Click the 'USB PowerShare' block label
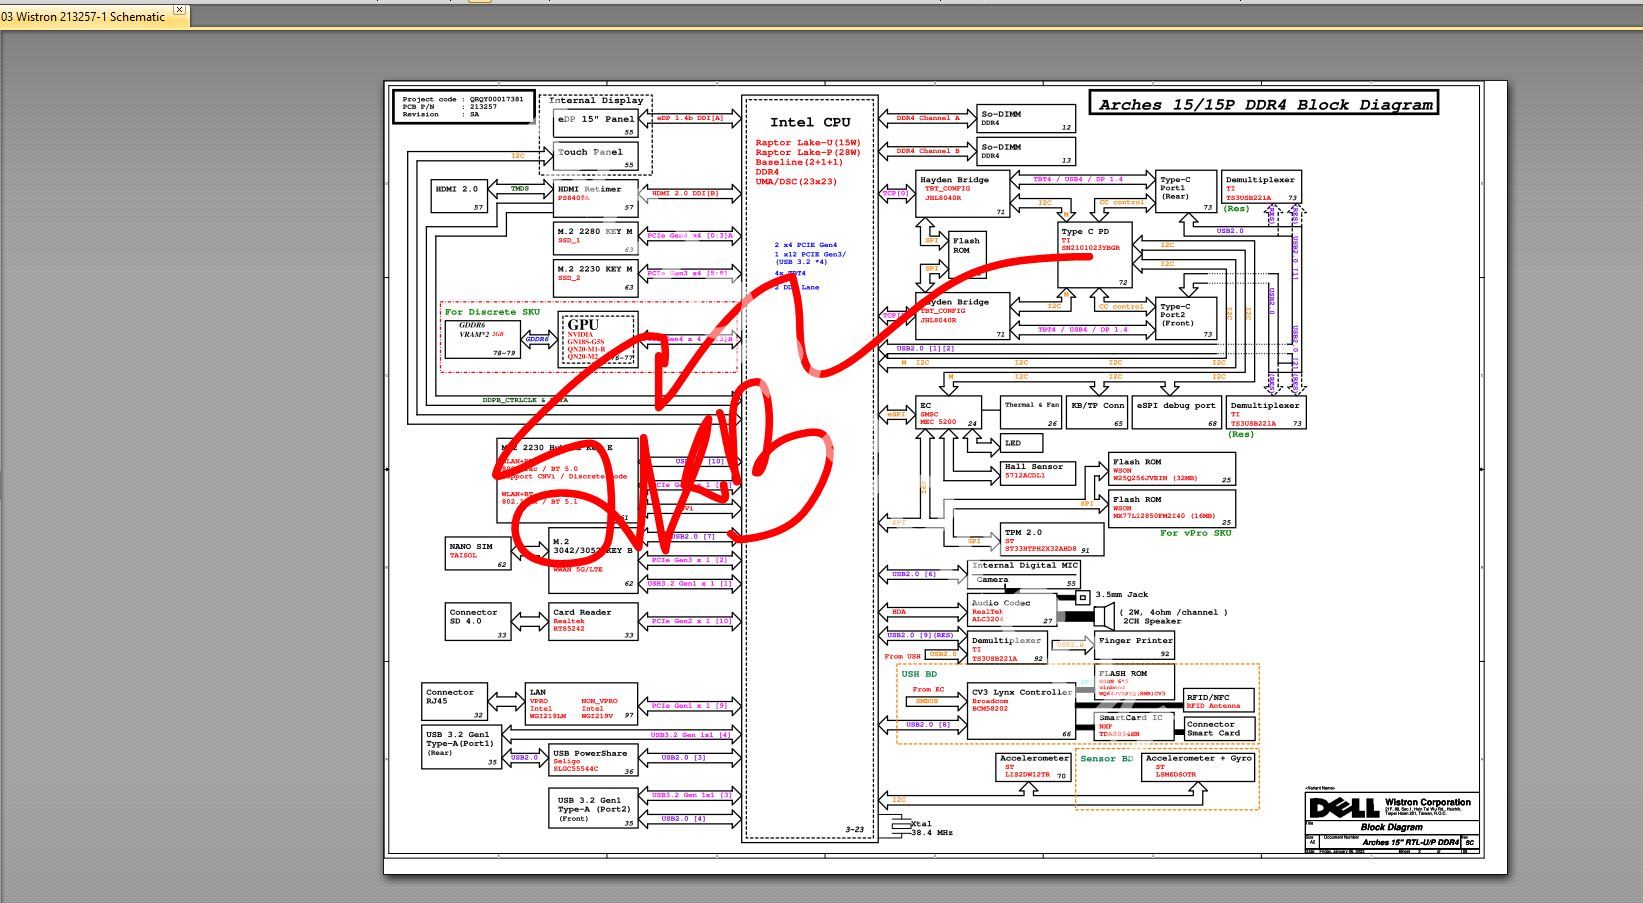1643x903 pixels. [x=590, y=754]
